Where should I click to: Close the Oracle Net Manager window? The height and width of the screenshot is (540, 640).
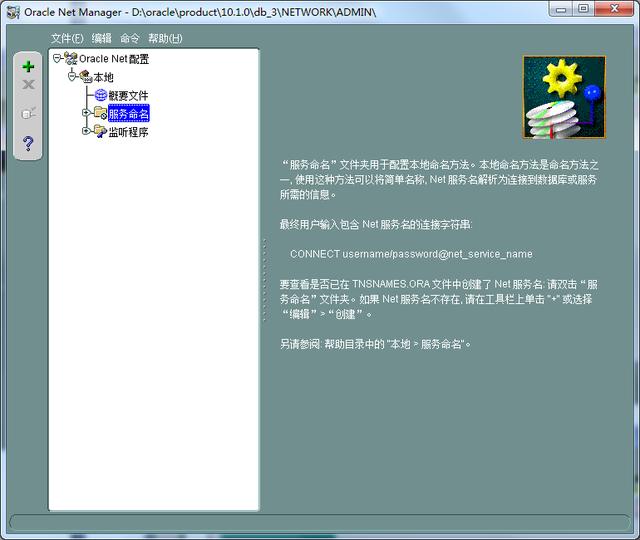coord(614,9)
